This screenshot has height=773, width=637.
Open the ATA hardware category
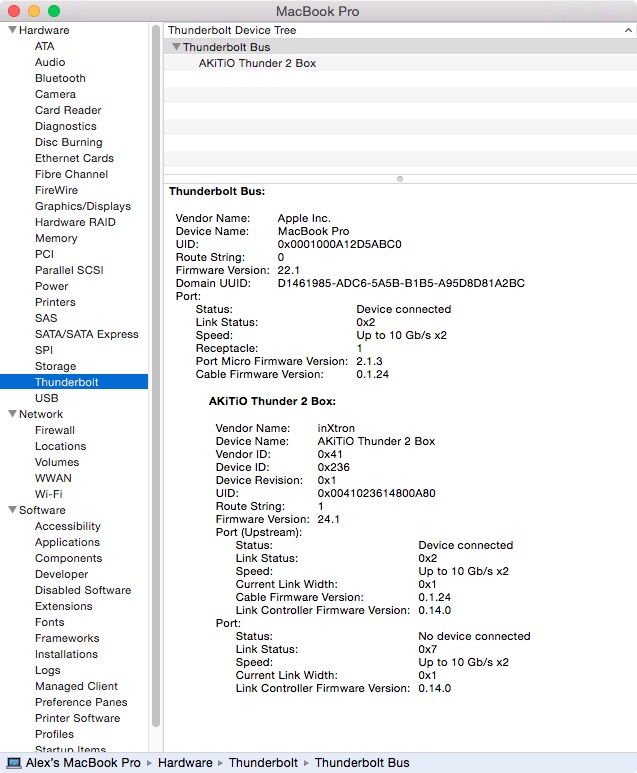tap(44, 46)
